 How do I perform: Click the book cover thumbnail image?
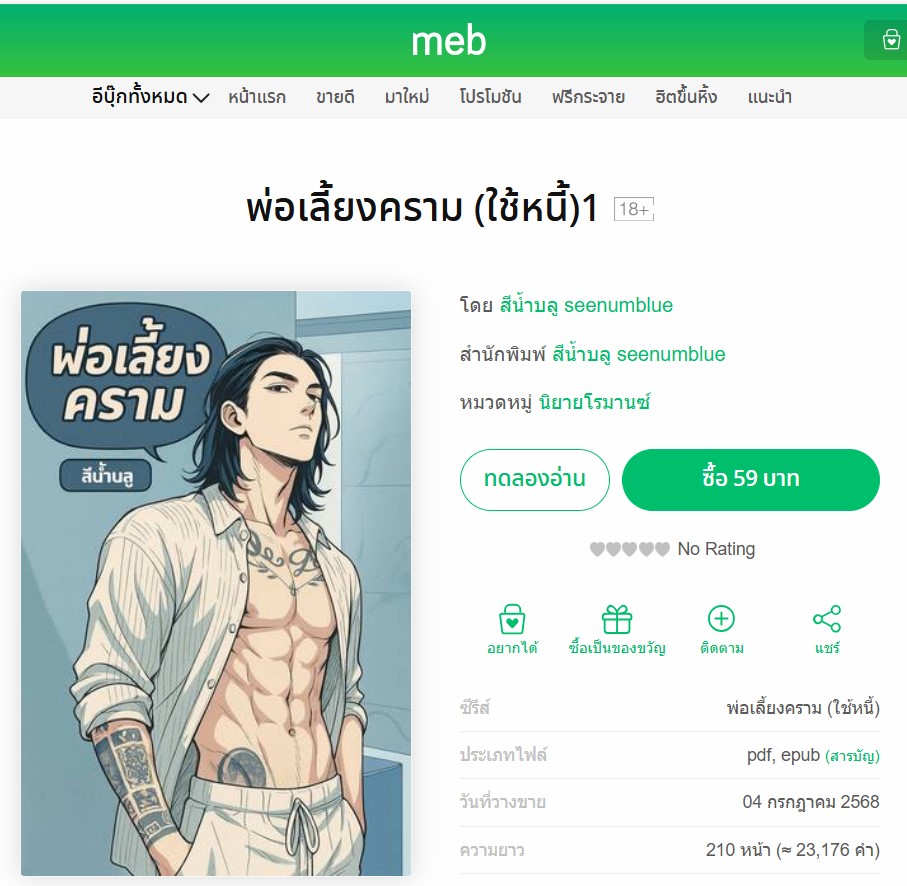[x=216, y=583]
